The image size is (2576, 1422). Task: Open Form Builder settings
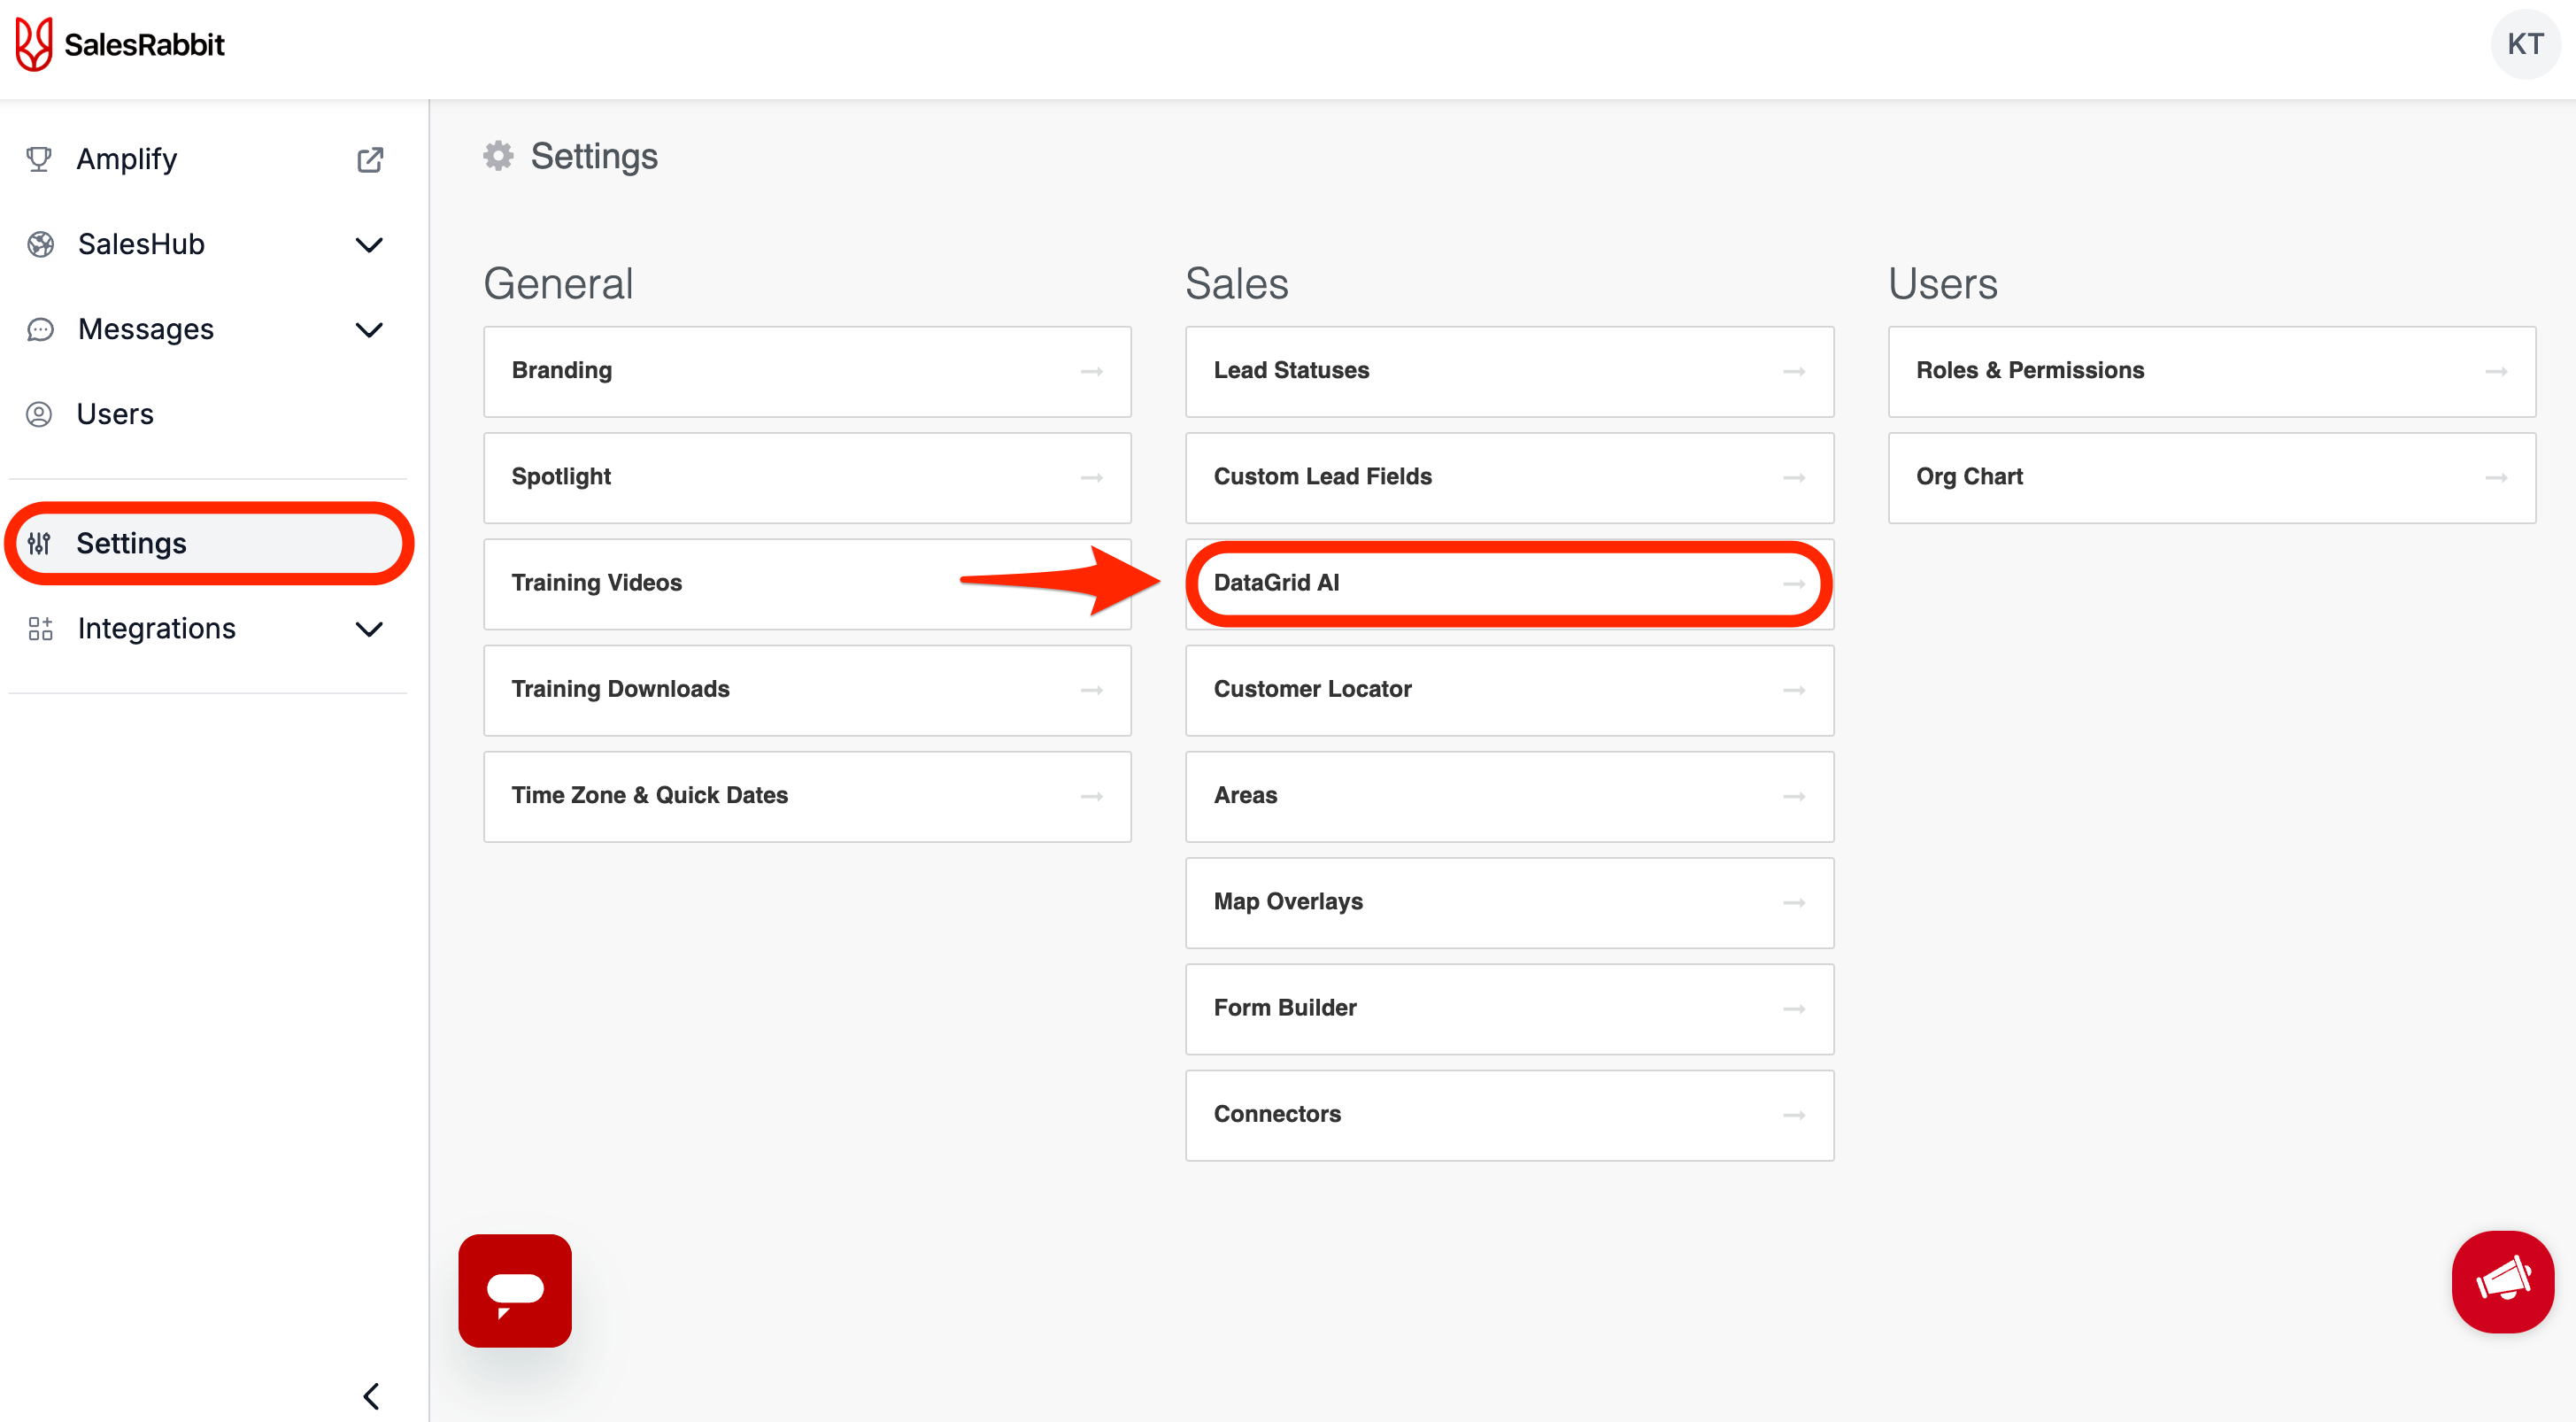point(1509,1009)
